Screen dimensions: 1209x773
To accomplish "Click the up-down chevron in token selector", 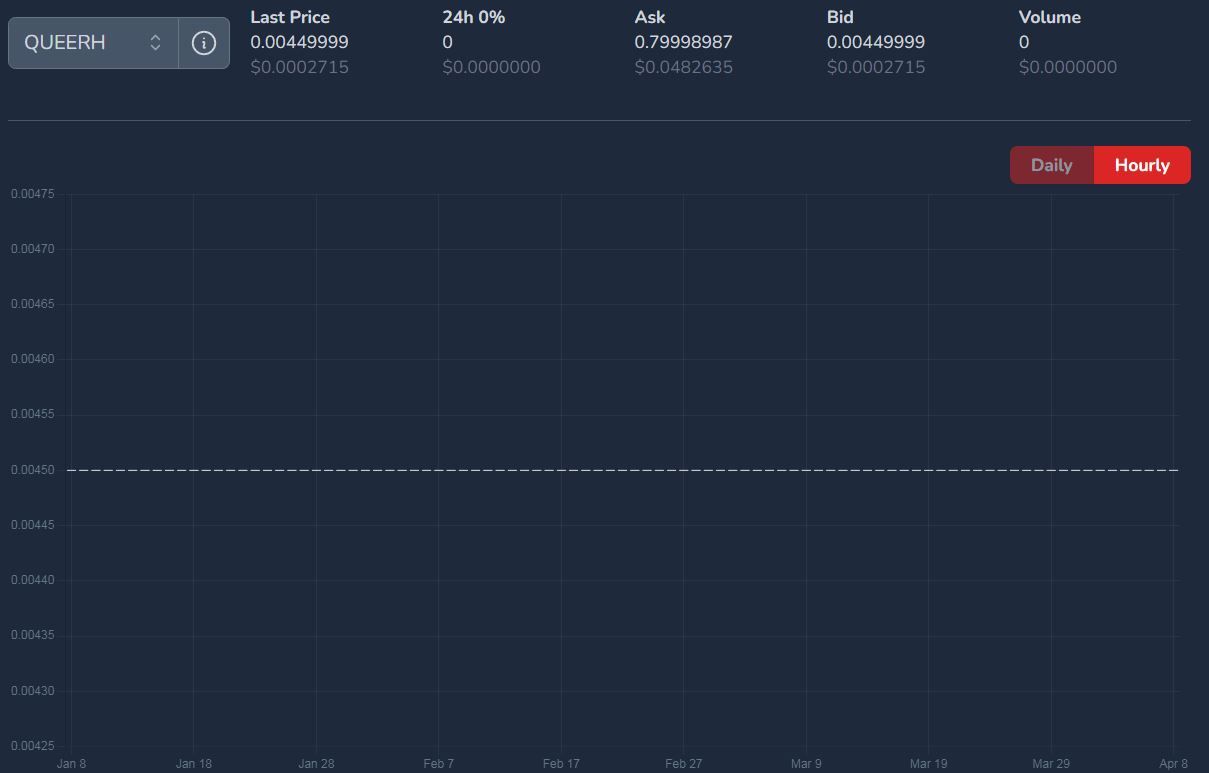I will point(155,43).
